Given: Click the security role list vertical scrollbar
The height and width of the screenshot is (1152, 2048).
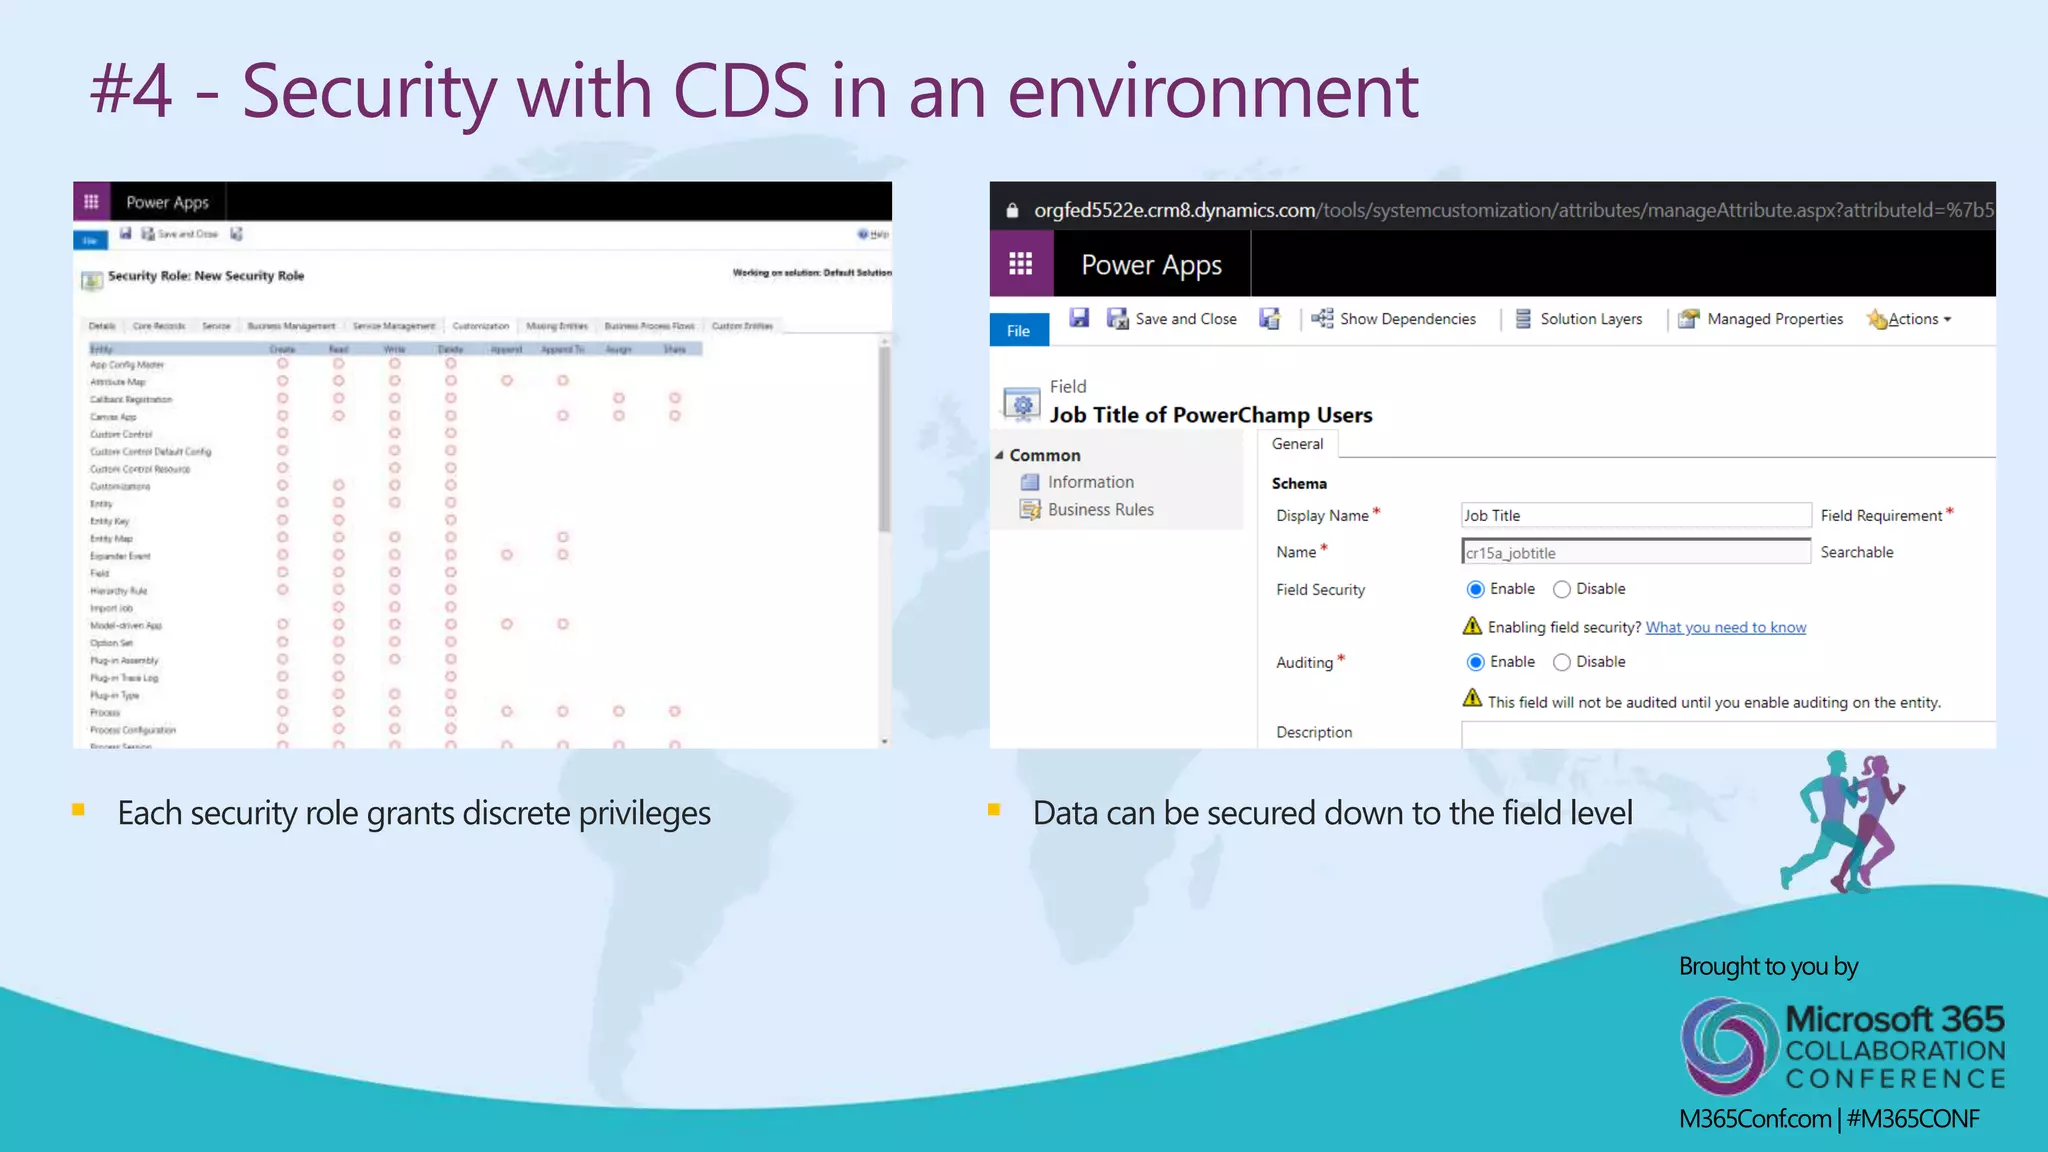Looking at the screenshot, I should point(884,440).
